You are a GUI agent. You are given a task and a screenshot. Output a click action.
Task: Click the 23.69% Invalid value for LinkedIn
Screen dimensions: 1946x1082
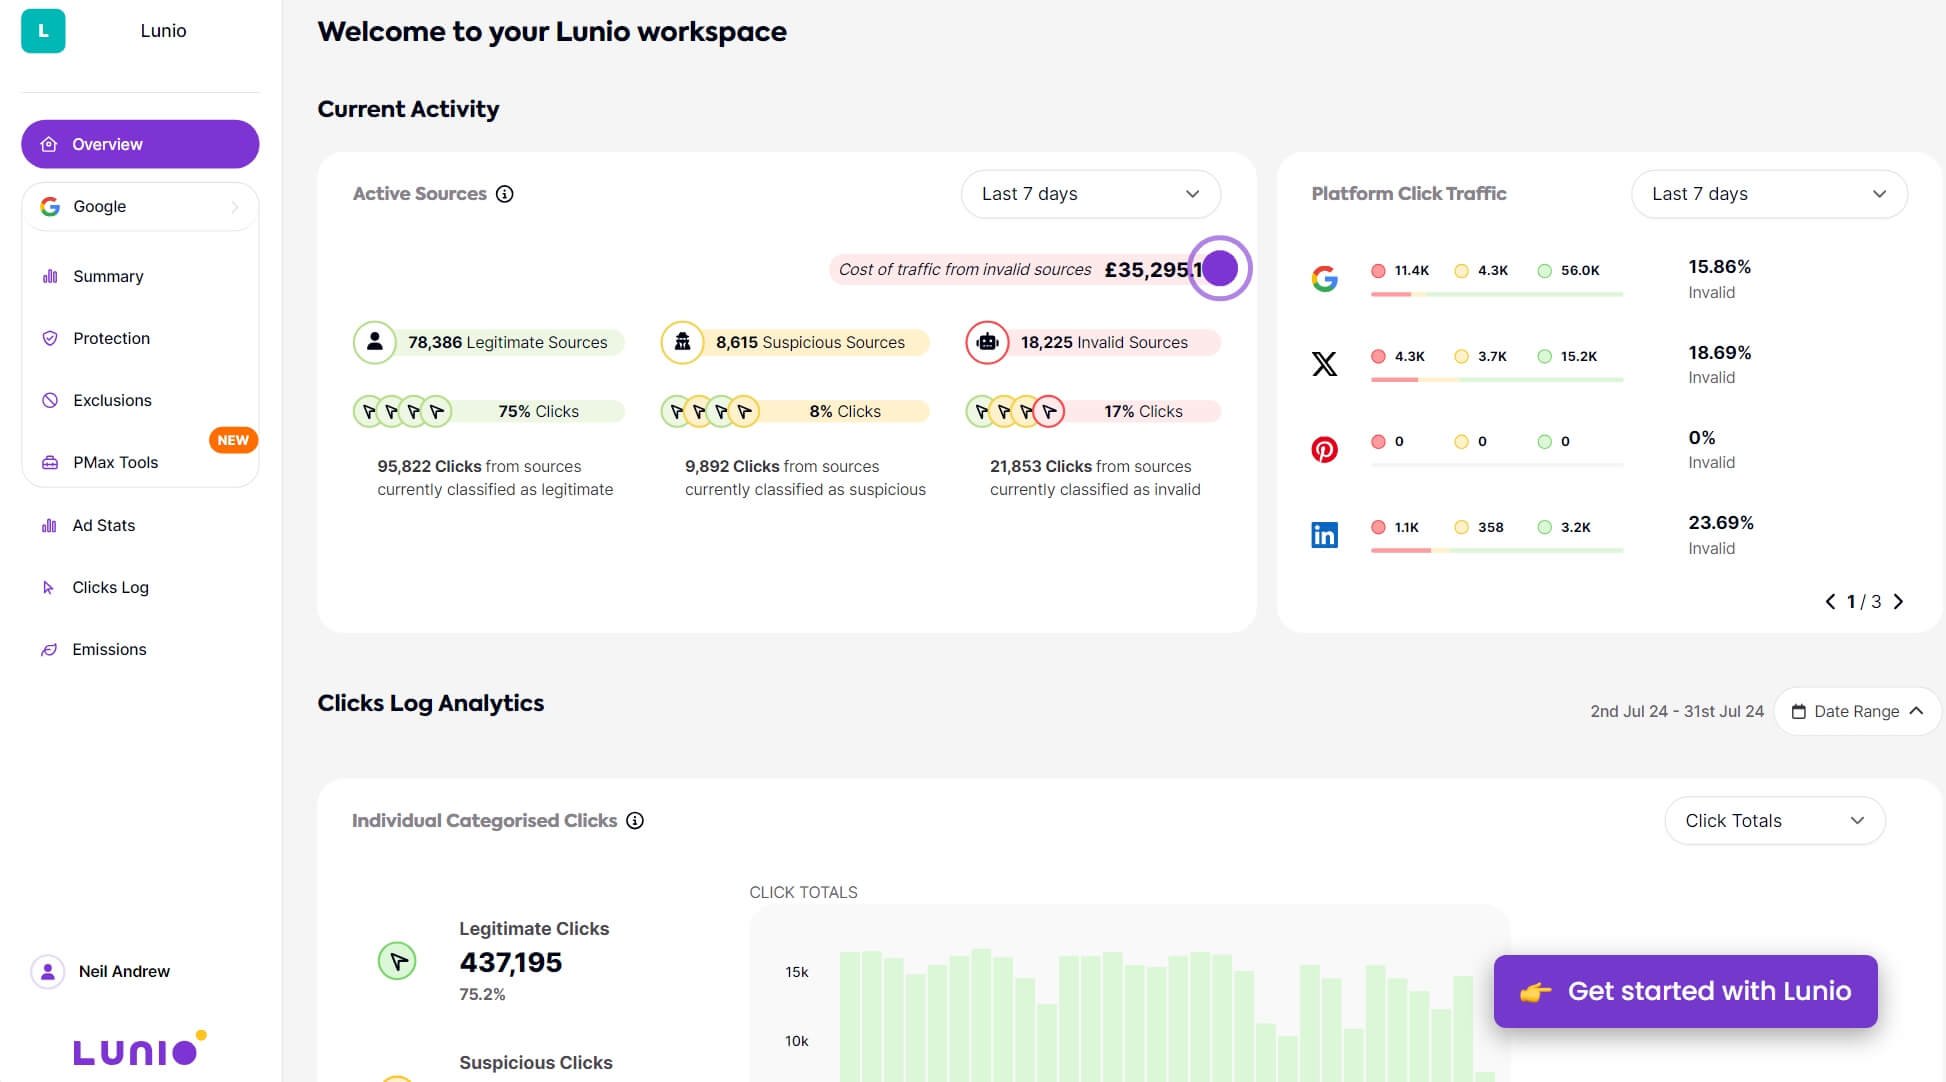pos(1721,522)
